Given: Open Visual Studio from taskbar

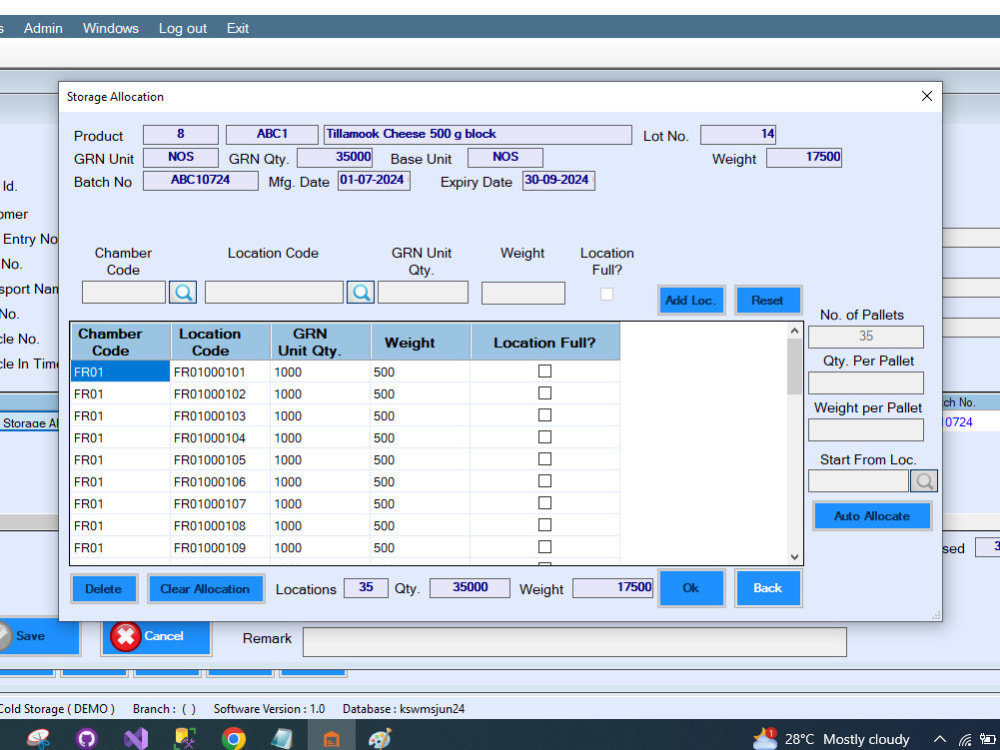Looking at the screenshot, I should (x=135, y=739).
